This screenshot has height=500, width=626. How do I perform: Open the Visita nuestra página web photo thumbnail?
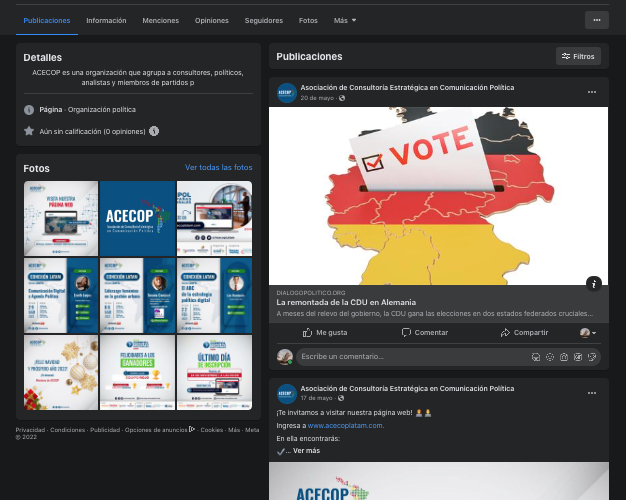pos(61,218)
